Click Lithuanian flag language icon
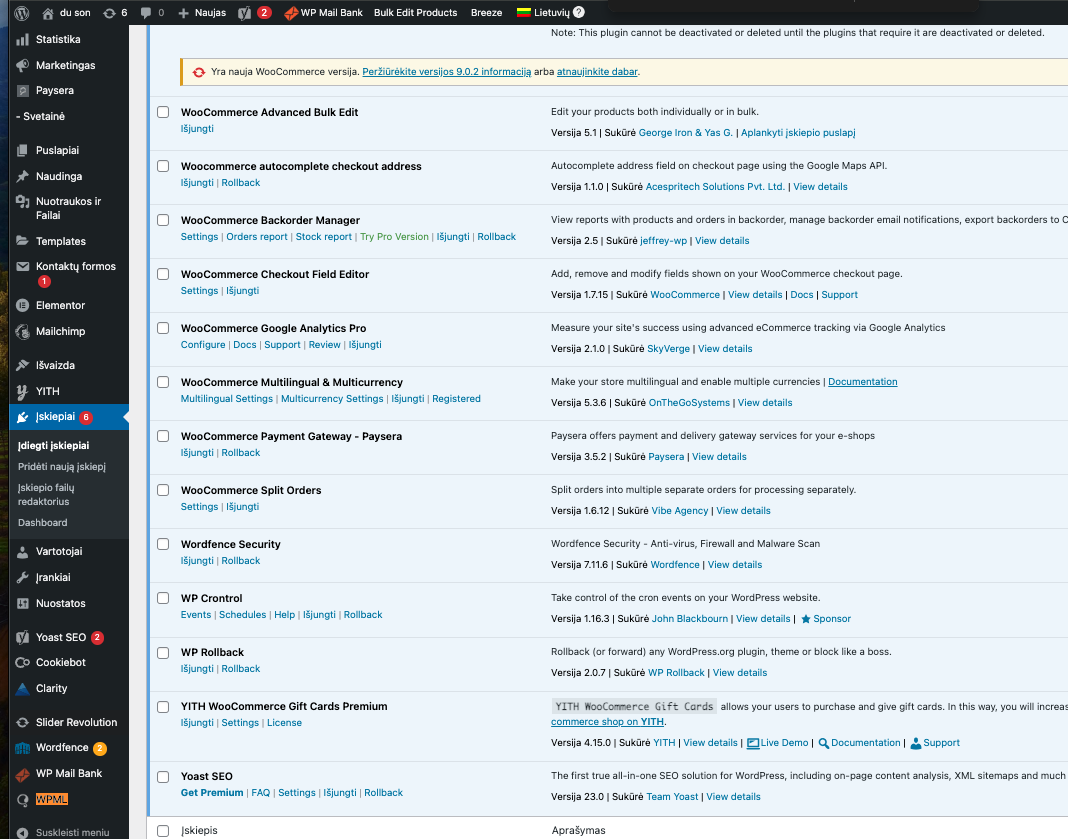 523,12
